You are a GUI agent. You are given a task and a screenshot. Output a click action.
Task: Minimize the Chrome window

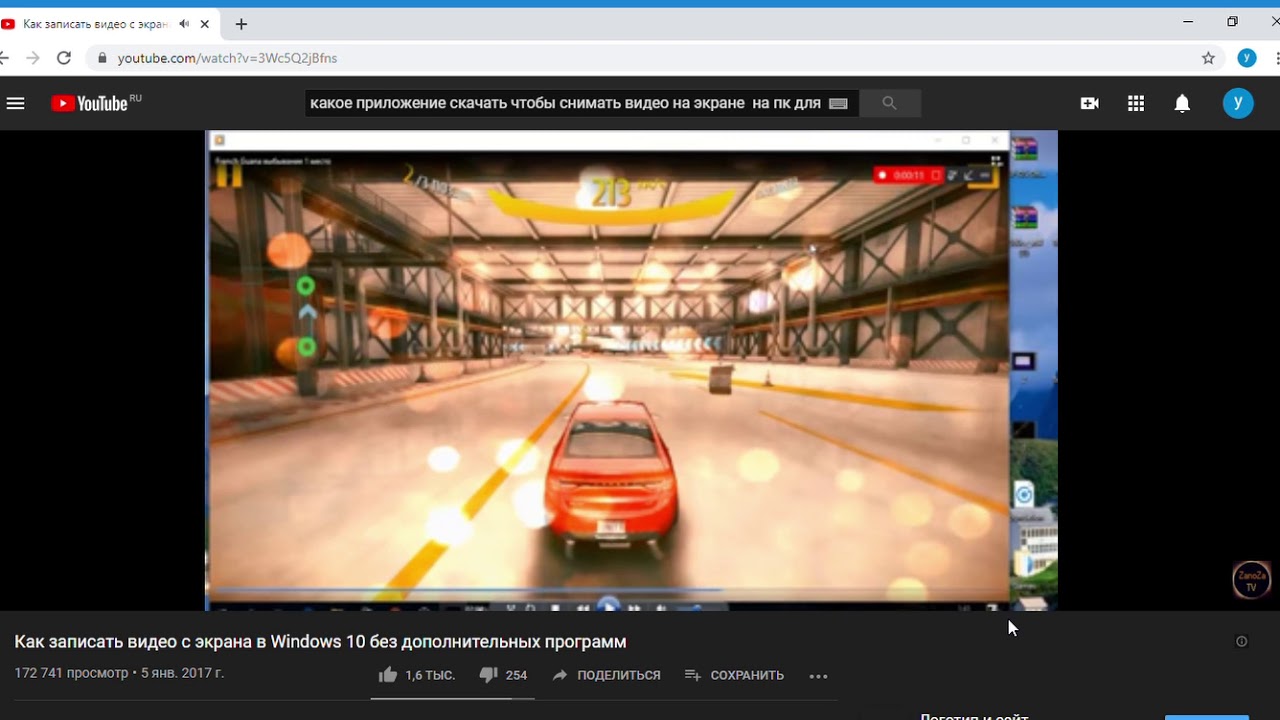click(x=1188, y=21)
